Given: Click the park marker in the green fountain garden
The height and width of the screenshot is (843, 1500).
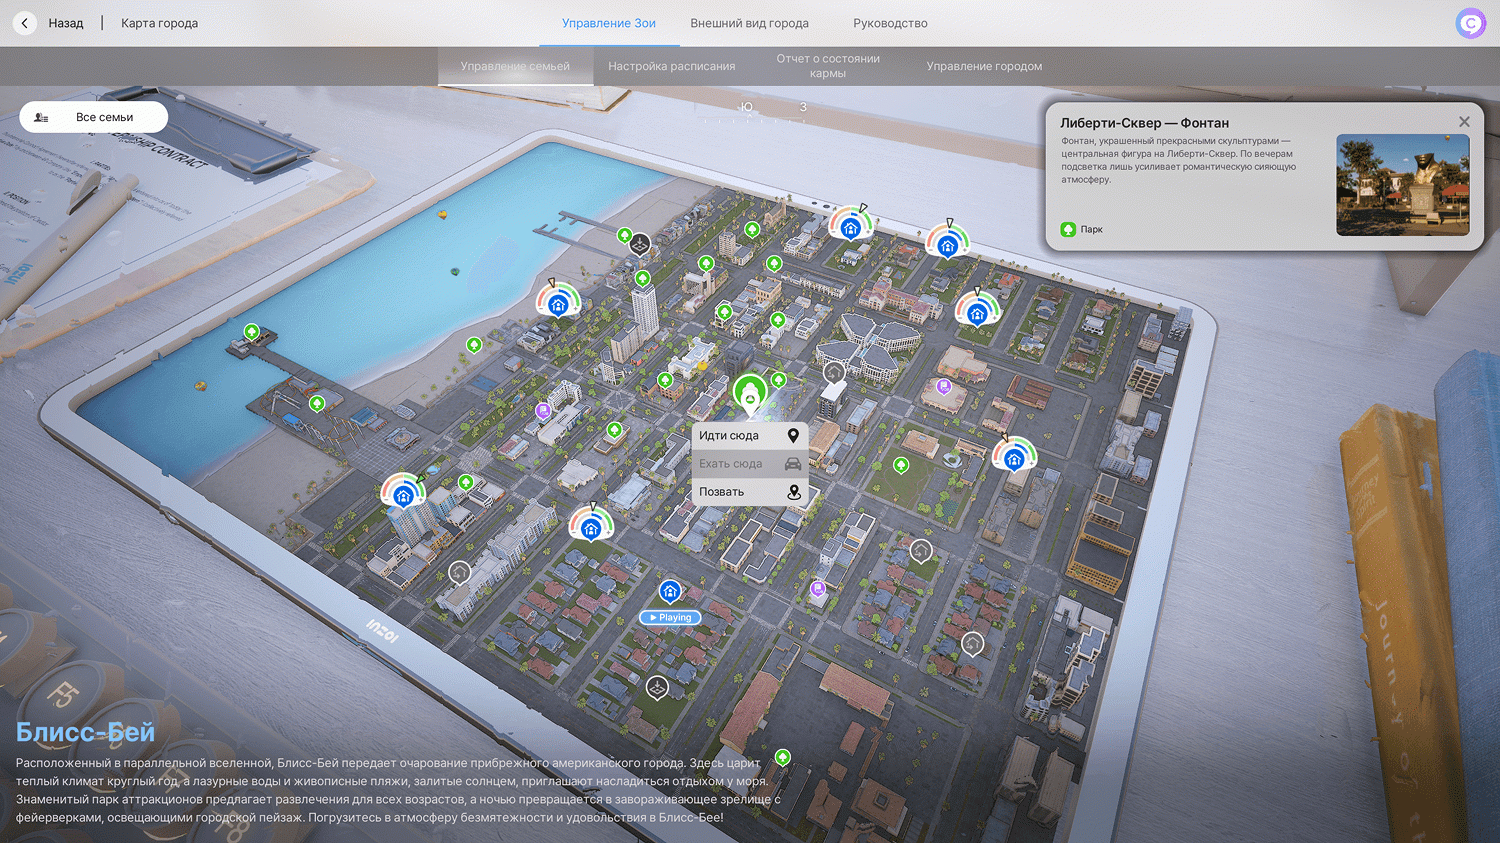Looking at the screenshot, I should coord(901,465).
